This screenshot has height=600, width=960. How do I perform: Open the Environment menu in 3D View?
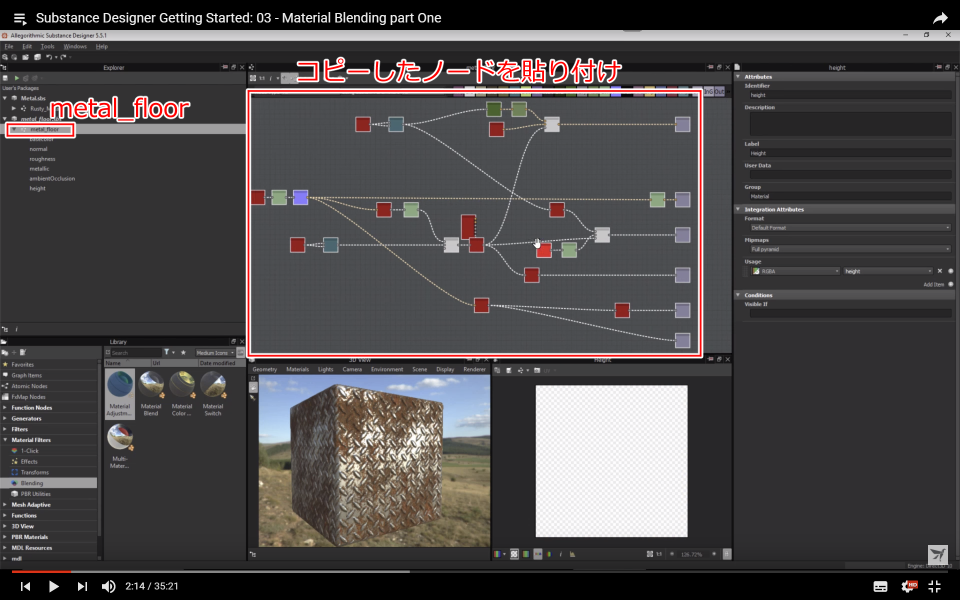[387, 369]
